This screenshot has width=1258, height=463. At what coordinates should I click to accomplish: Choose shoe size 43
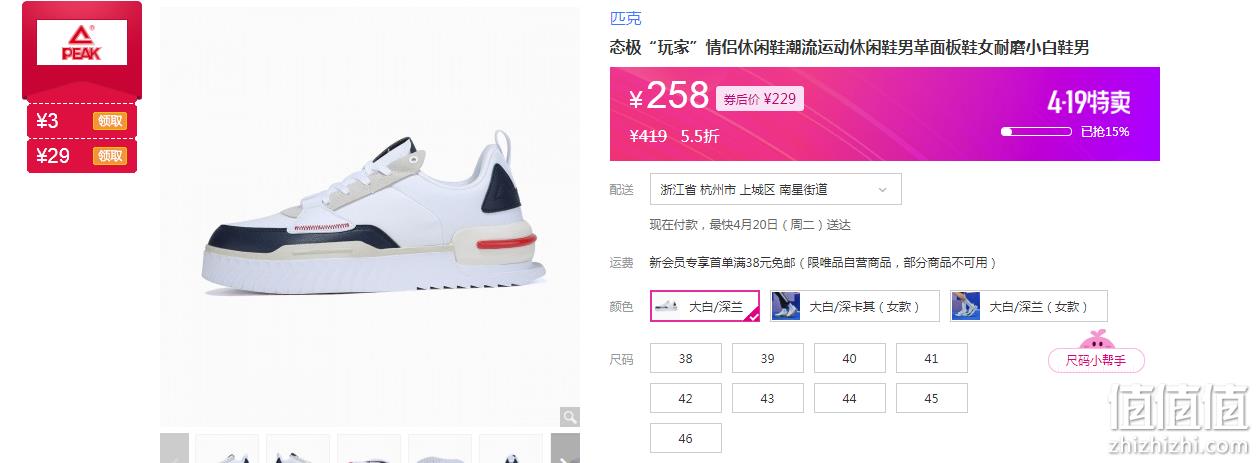tap(768, 398)
